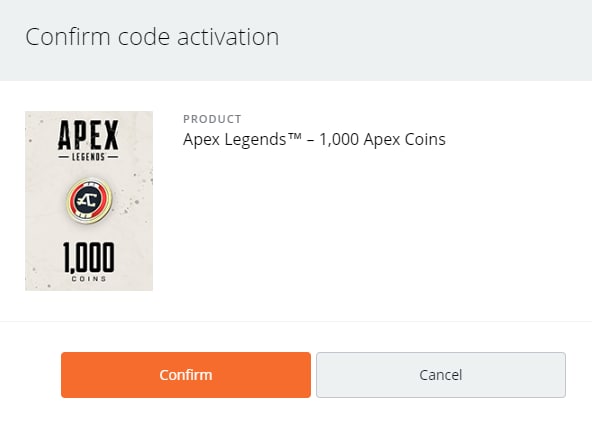Click the word Confirm in the dialog heading
592x421 pixels.
[x=68, y=37]
